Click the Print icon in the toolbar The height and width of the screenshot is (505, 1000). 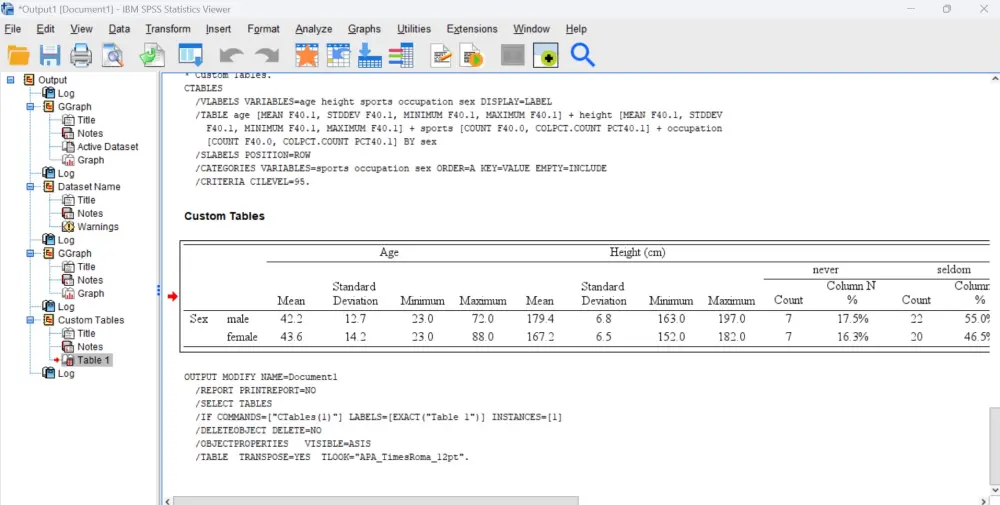pyautogui.click(x=81, y=55)
